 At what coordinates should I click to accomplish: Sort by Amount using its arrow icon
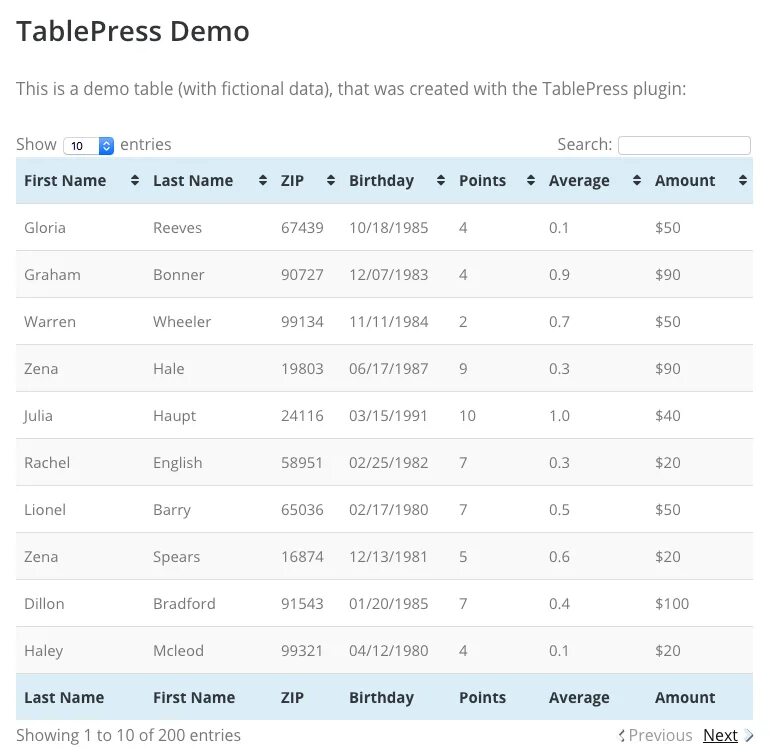click(x=742, y=180)
